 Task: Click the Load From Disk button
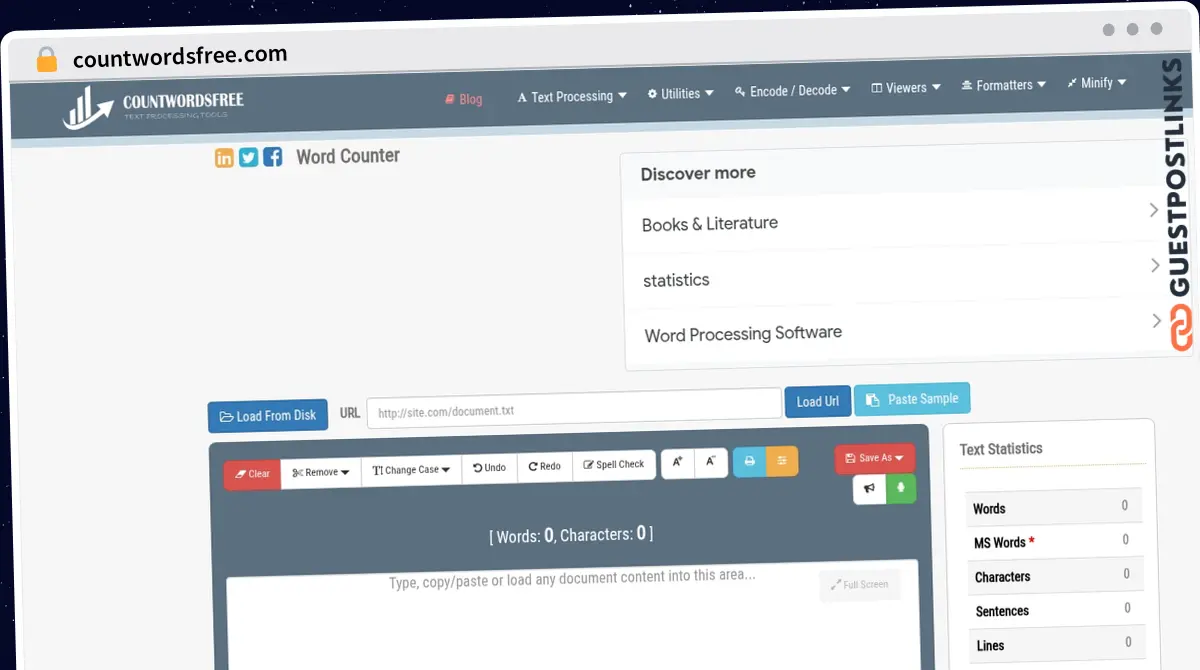[x=267, y=415]
